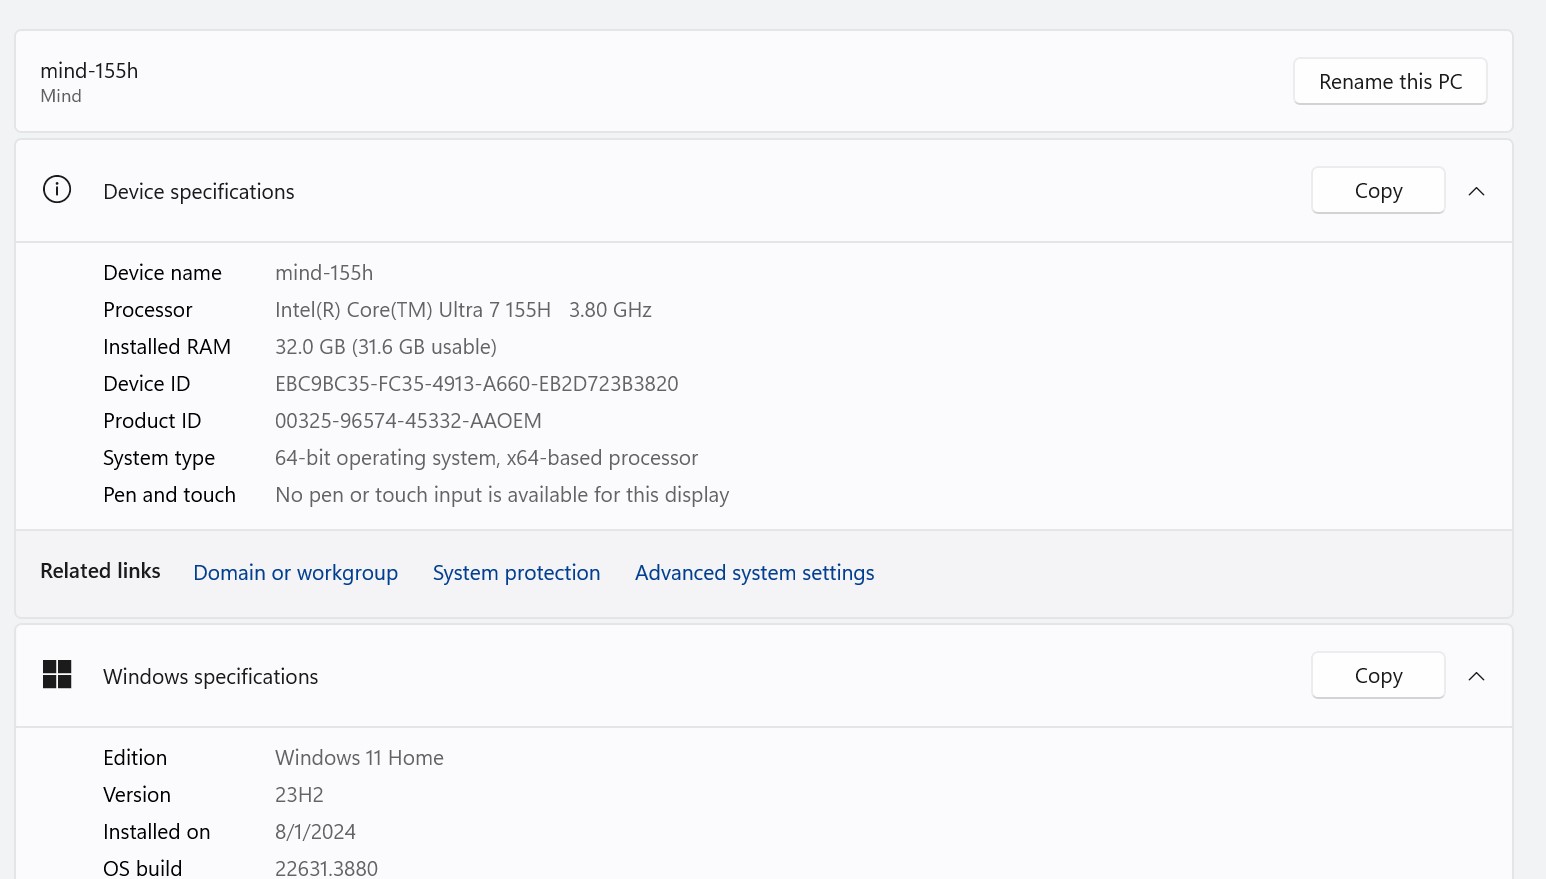Copy the device specifications

point(1377,191)
